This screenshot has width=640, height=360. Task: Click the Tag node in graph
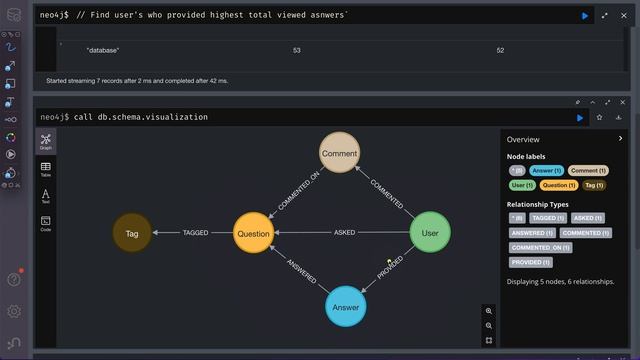click(132, 233)
